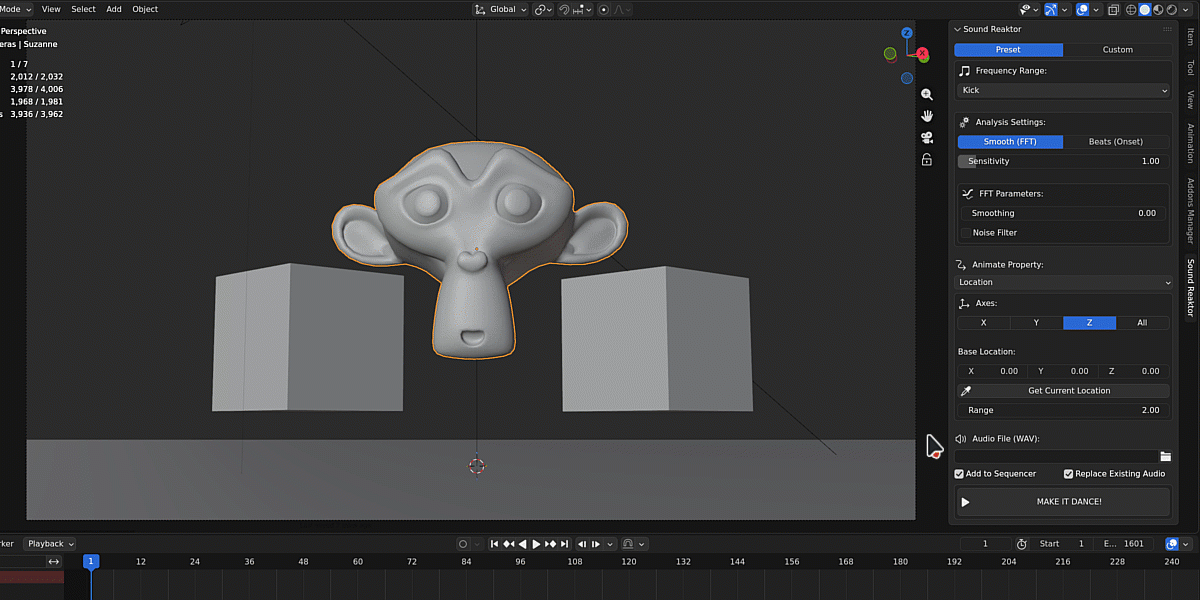This screenshot has width=1200, height=600.
Task: Uncheck Replace Existing Audio checkbox
Action: click(1068, 474)
